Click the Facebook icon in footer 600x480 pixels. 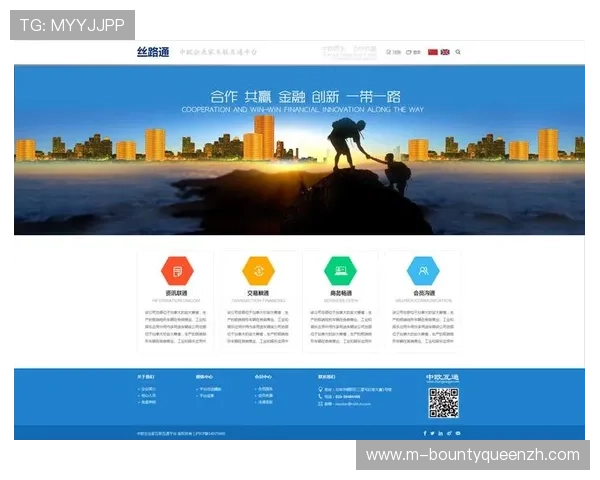click(426, 433)
